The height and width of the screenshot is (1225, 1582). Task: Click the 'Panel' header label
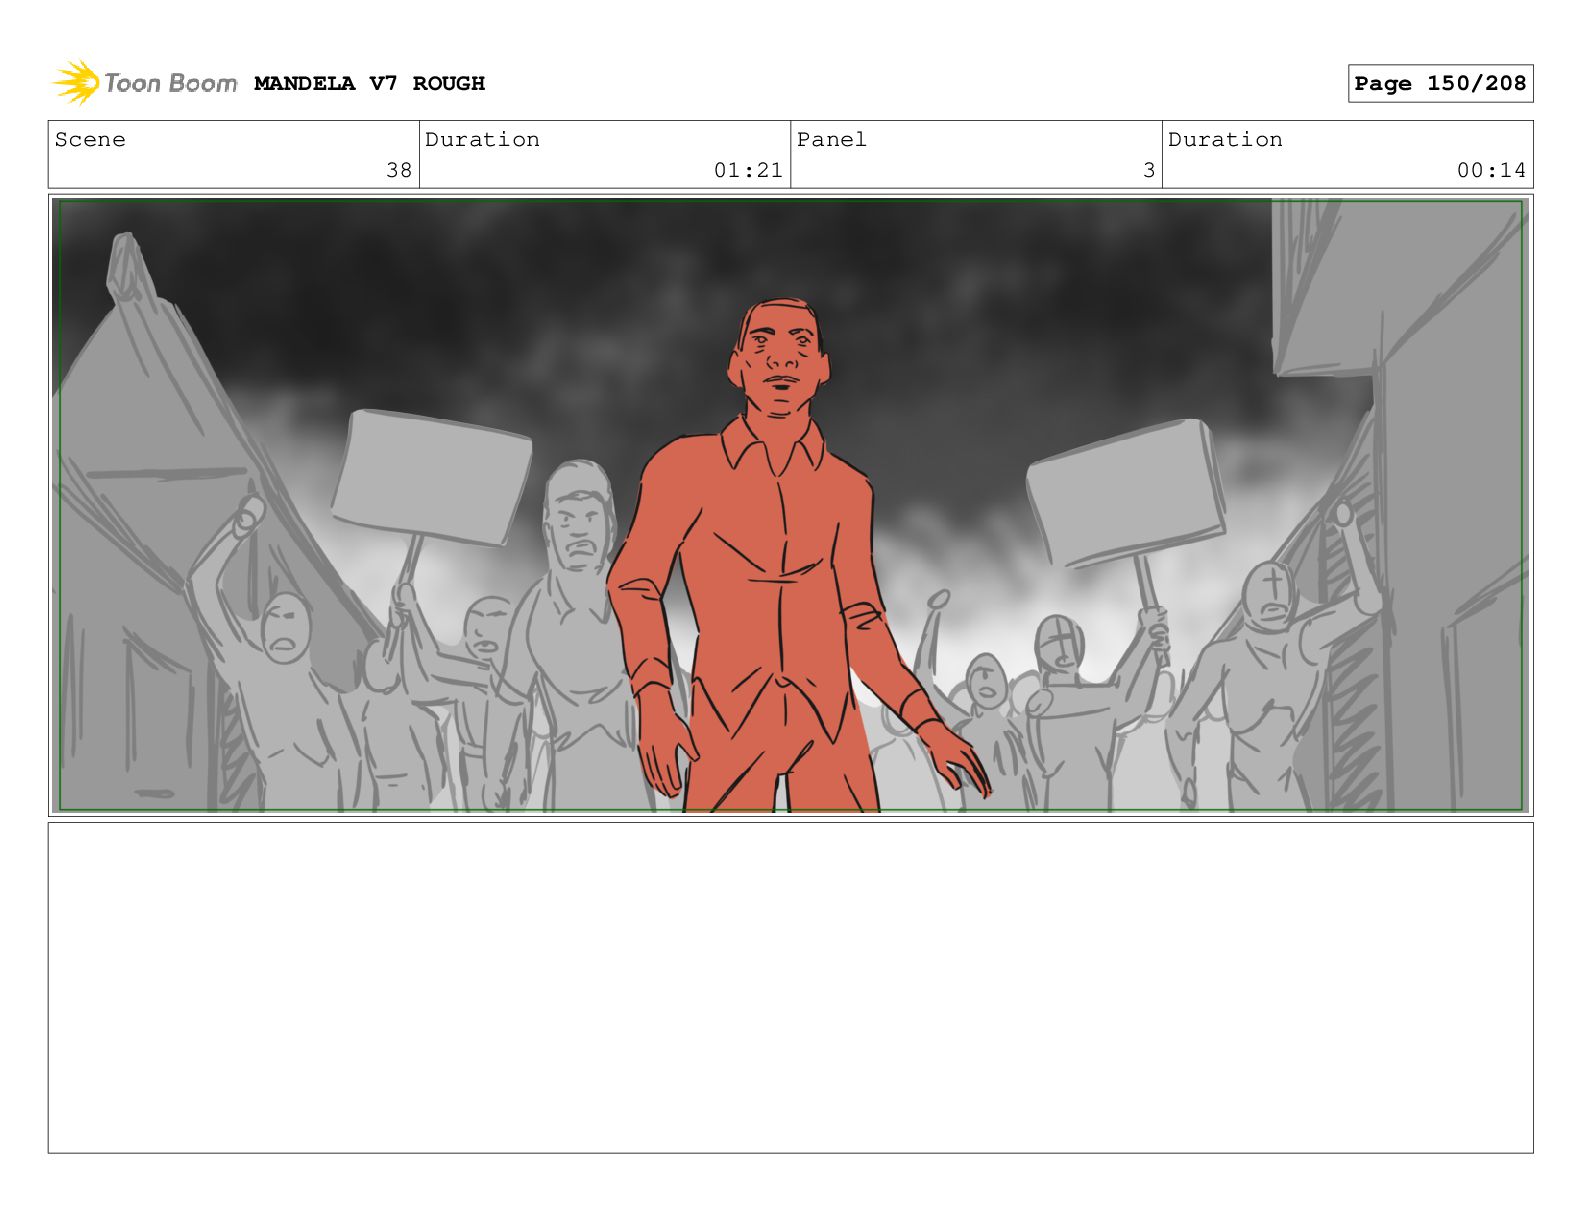(x=832, y=140)
